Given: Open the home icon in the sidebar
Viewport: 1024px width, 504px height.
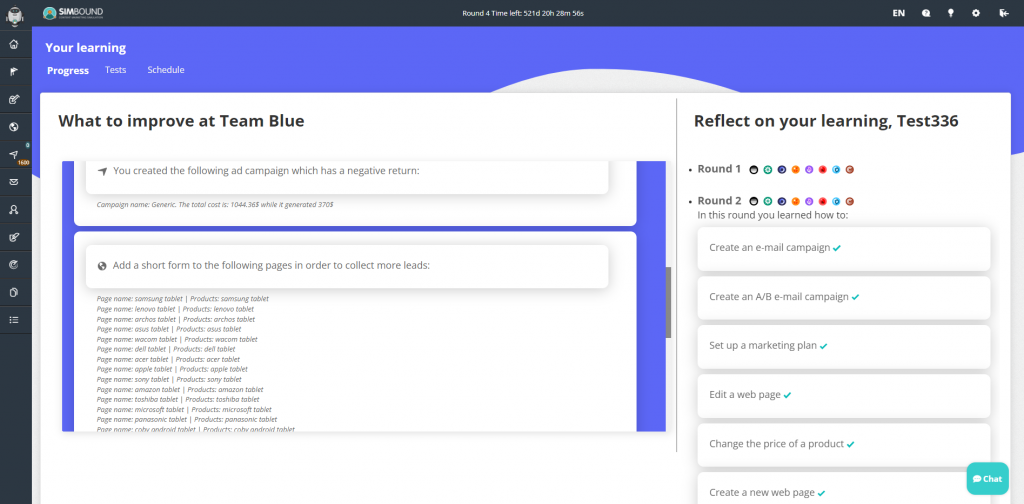Looking at the screenshot, I should (14, 45).
